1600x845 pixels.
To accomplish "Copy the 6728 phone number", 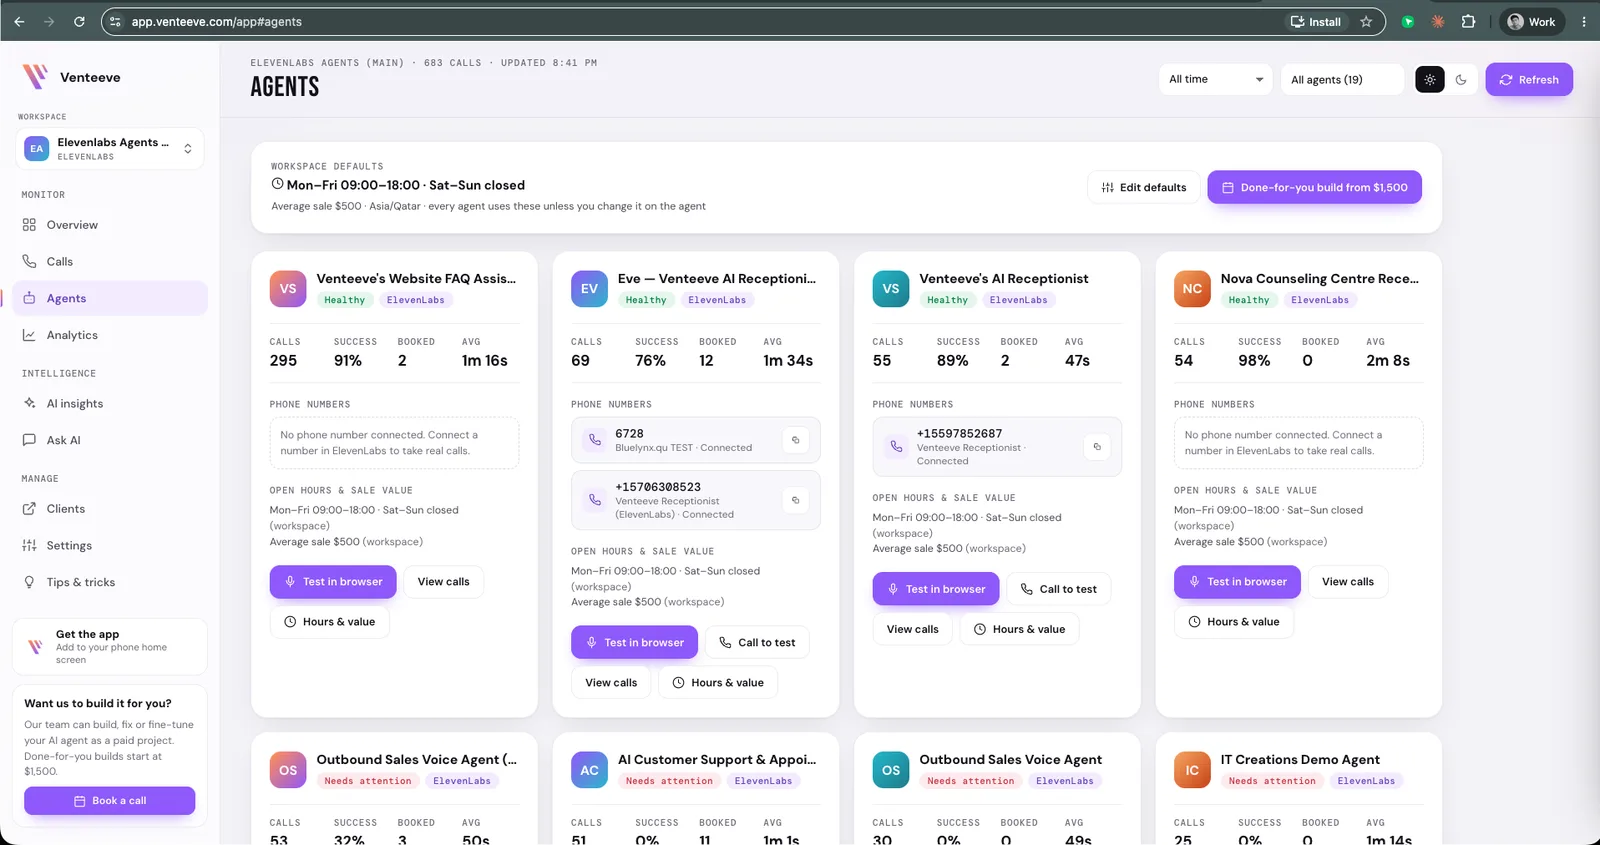I will (x=796, y=440).
